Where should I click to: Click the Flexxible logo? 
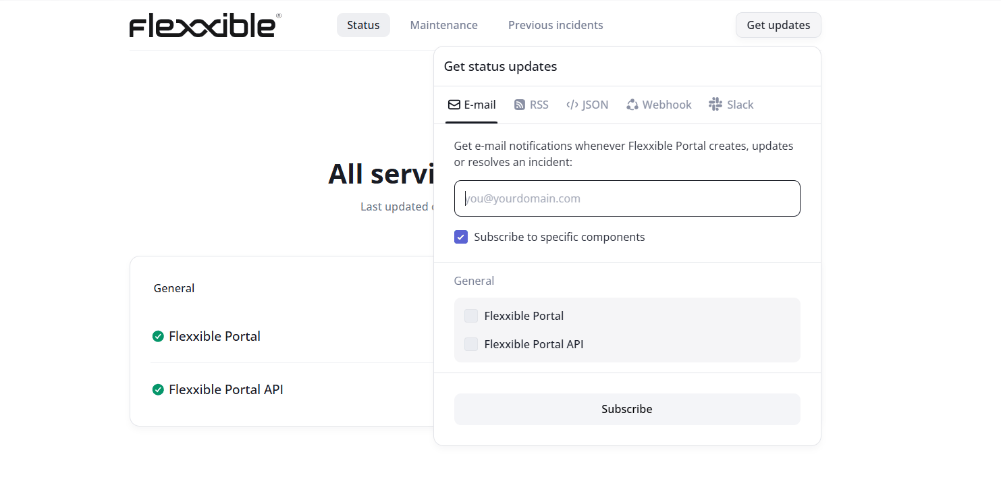(x=205, y=25)
